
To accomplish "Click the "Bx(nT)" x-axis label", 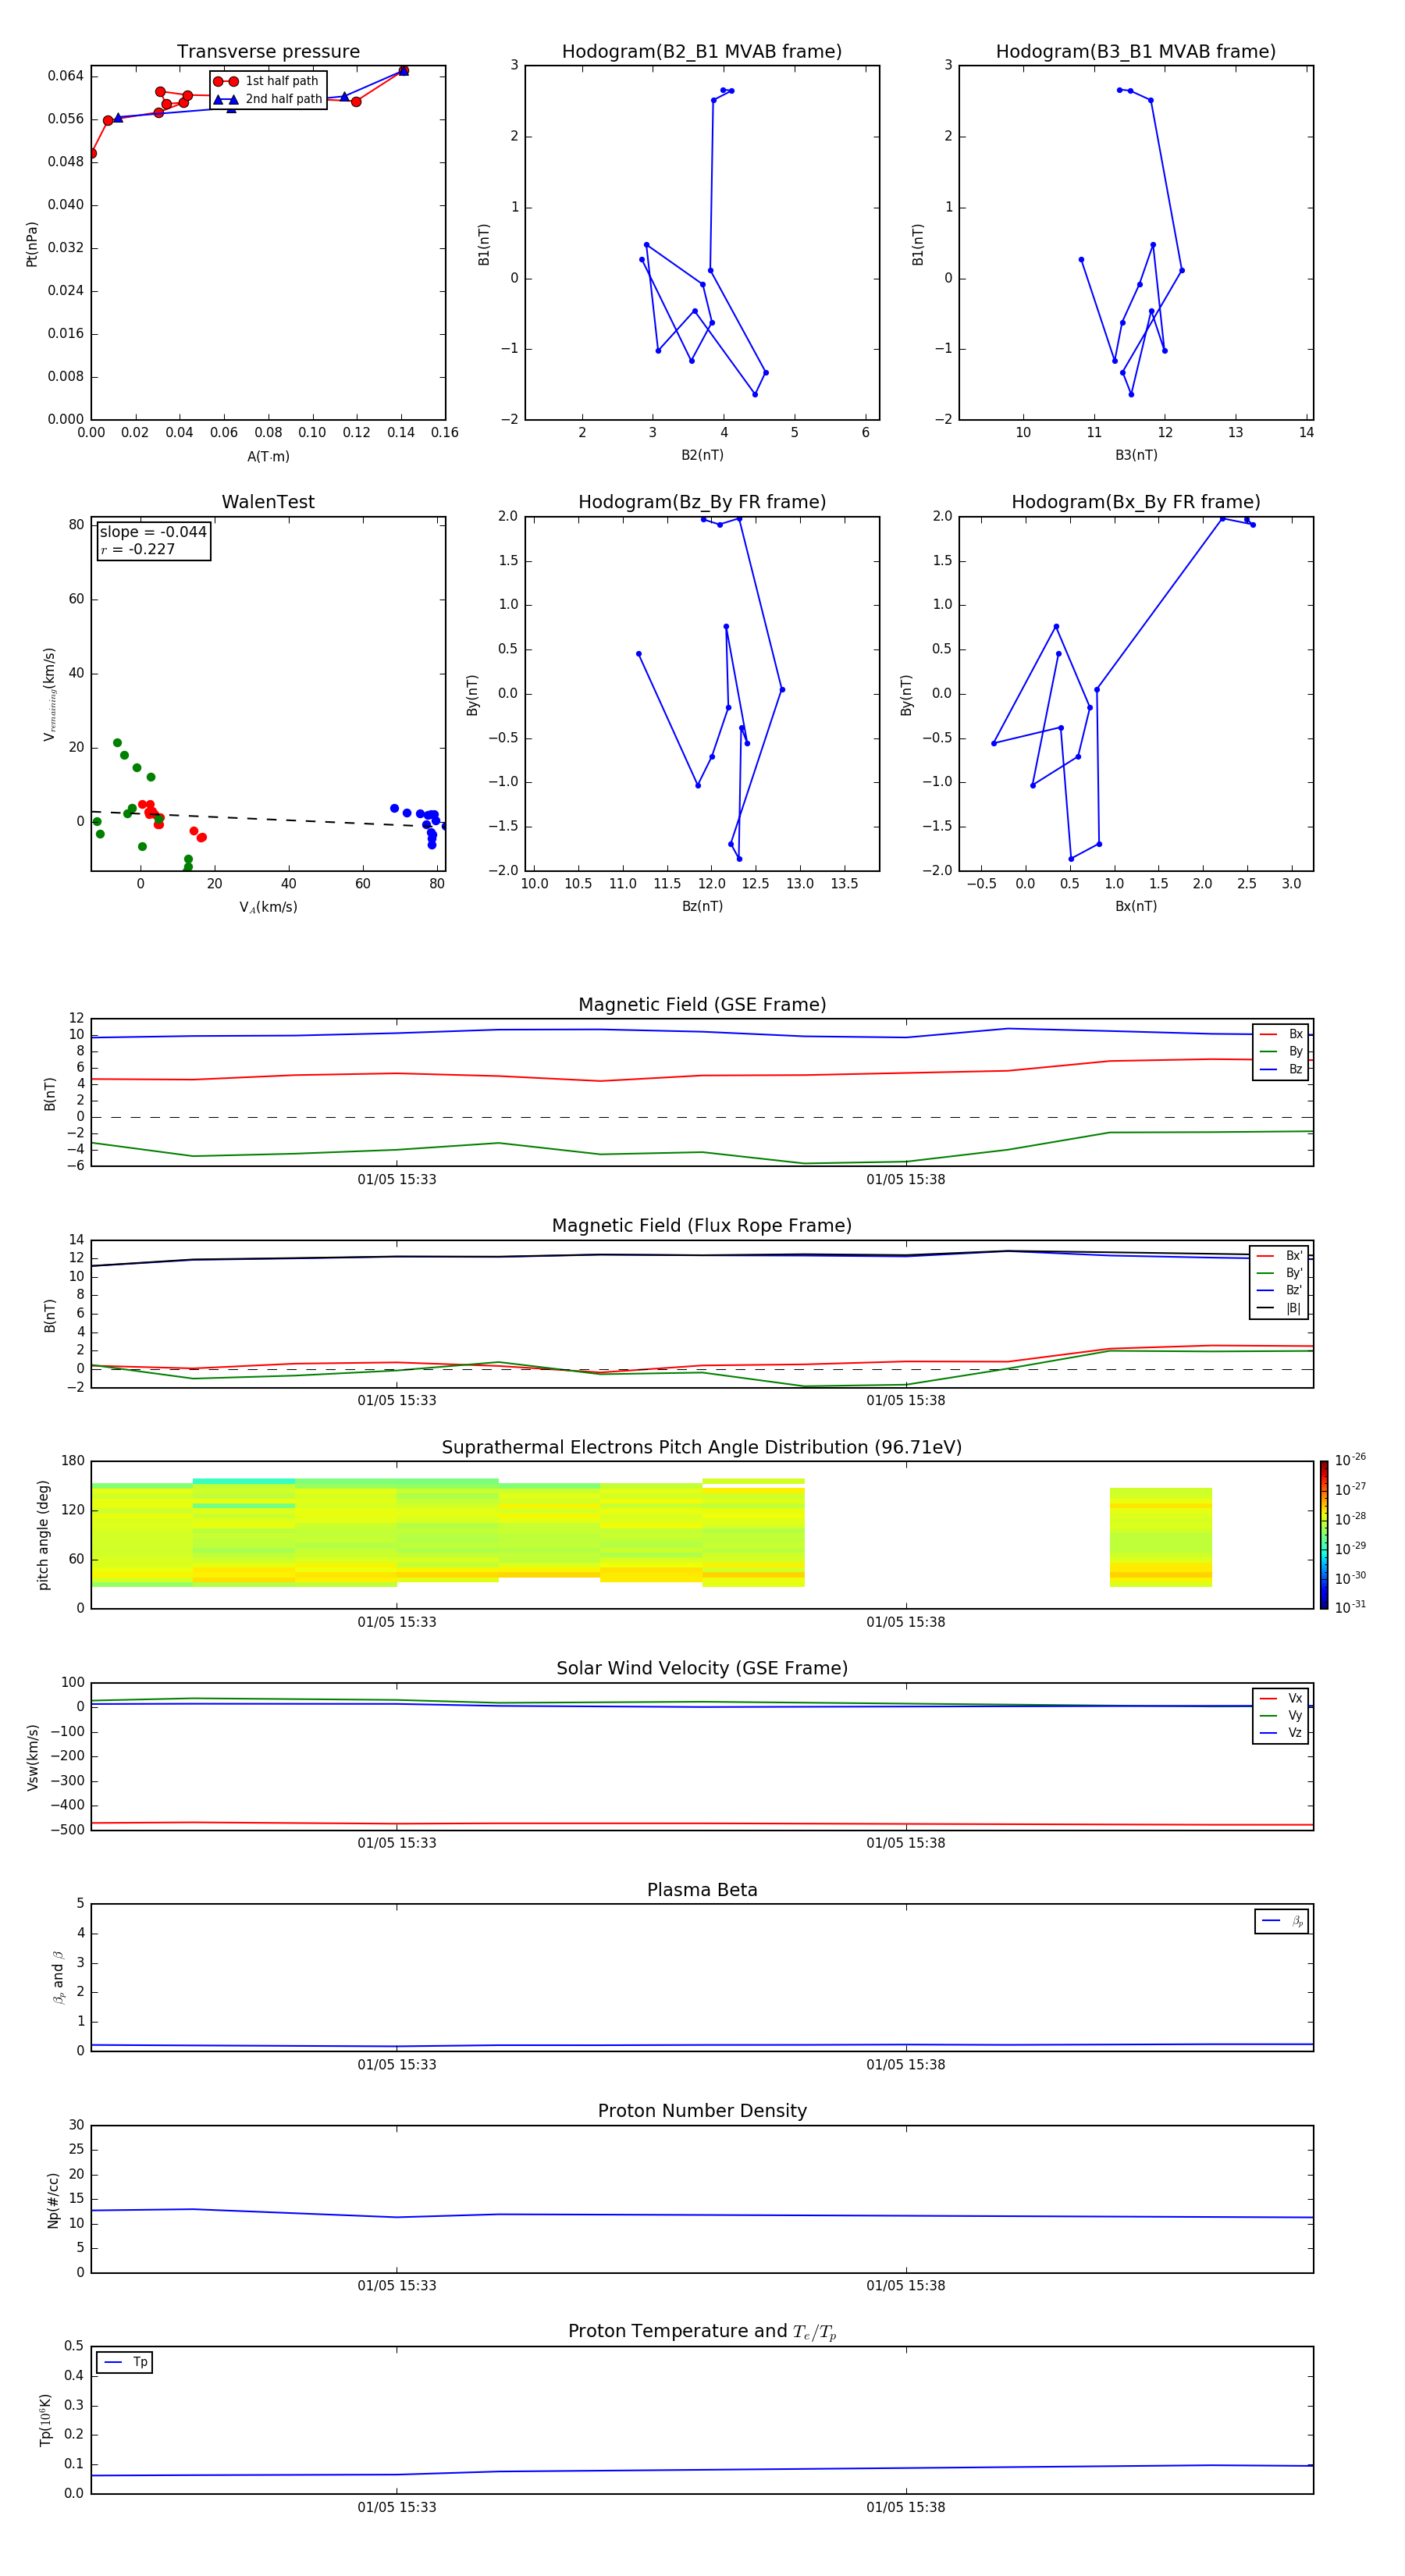I will click(1136, 906).
